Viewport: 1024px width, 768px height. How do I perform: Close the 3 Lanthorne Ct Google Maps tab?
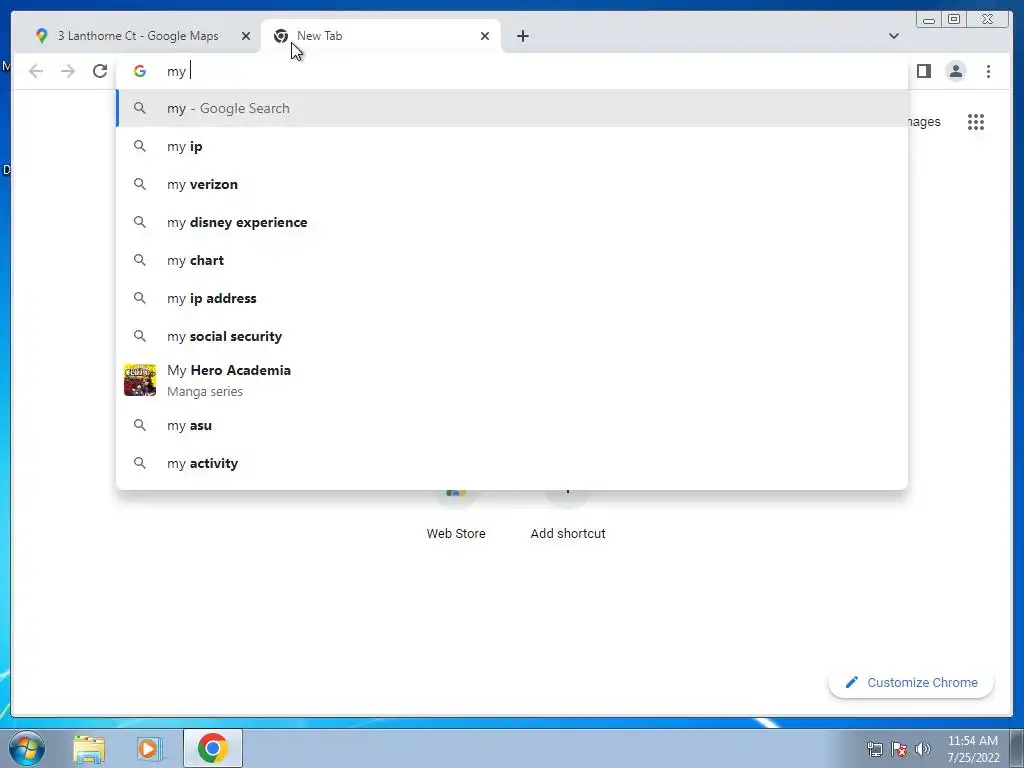246,36
